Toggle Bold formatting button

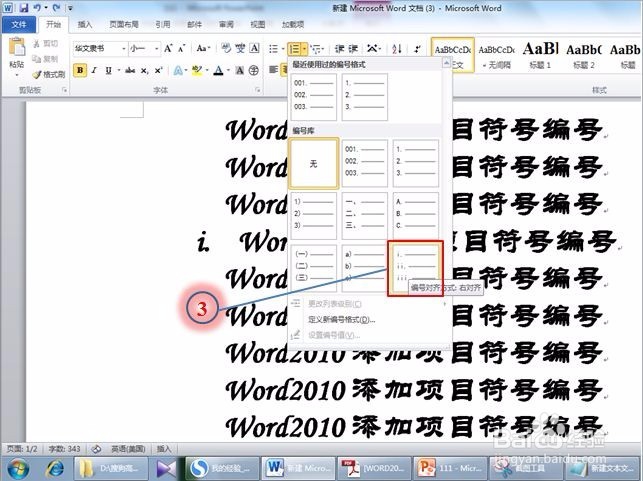tap(80, 71)
